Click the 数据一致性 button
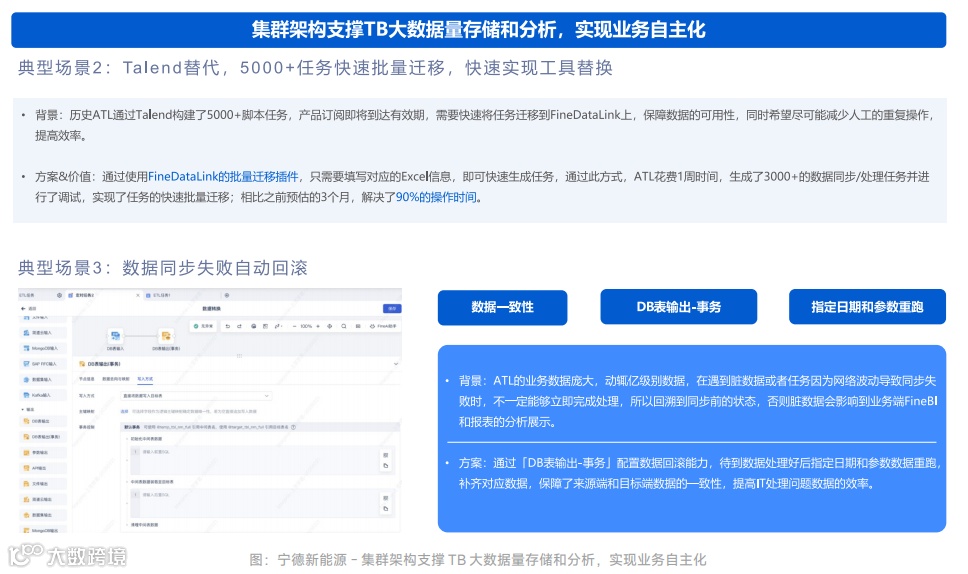Viewport: 968px width, 574px height. click(x=503, y=307)
